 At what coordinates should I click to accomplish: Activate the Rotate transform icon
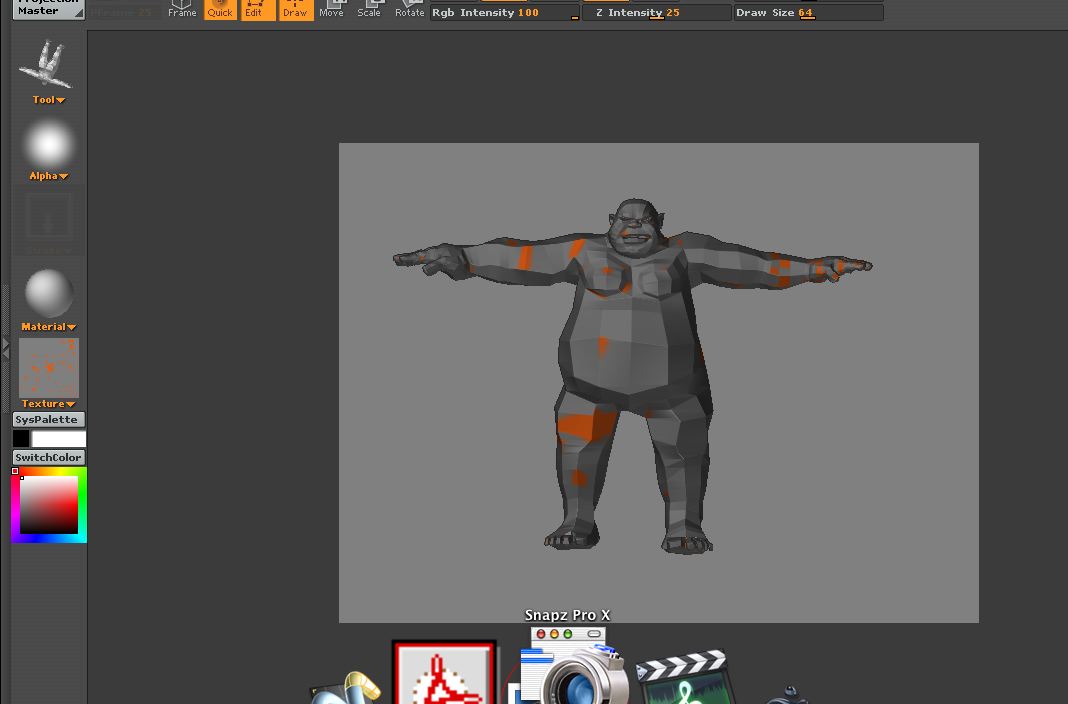[x=408, y=9]
